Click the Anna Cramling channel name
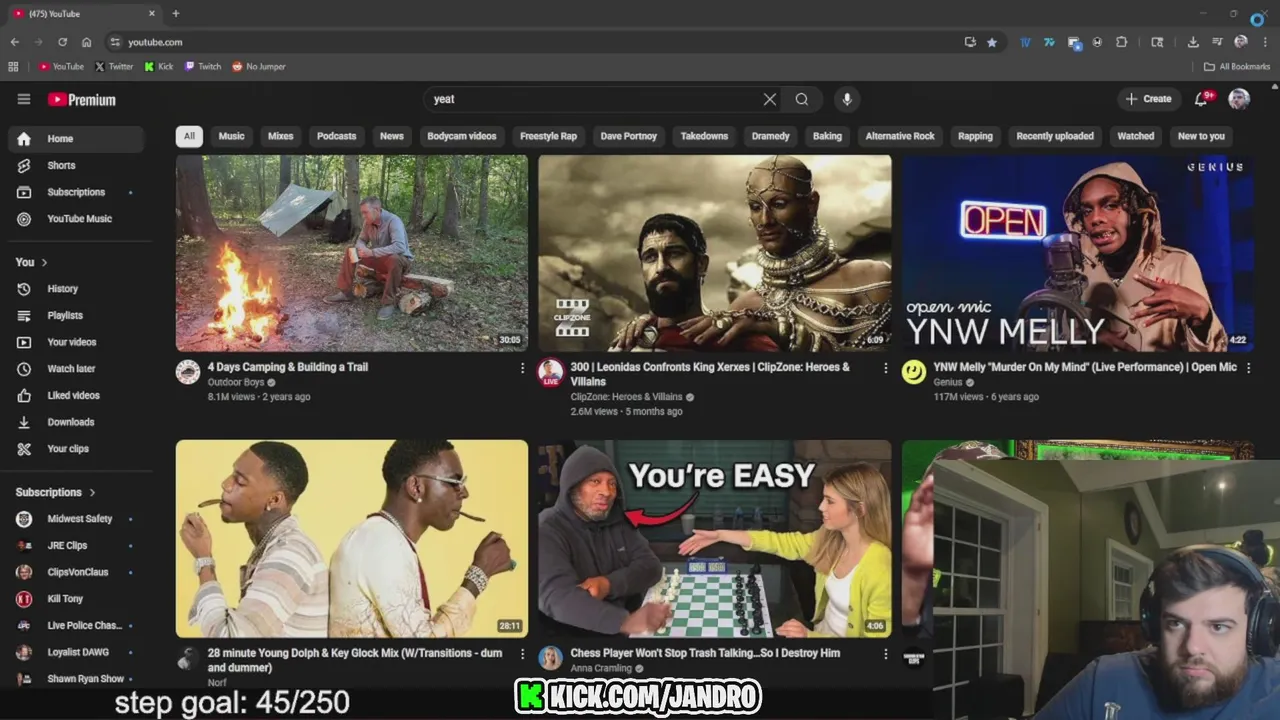Screen dimensions: 1280x720 point(601,668)
